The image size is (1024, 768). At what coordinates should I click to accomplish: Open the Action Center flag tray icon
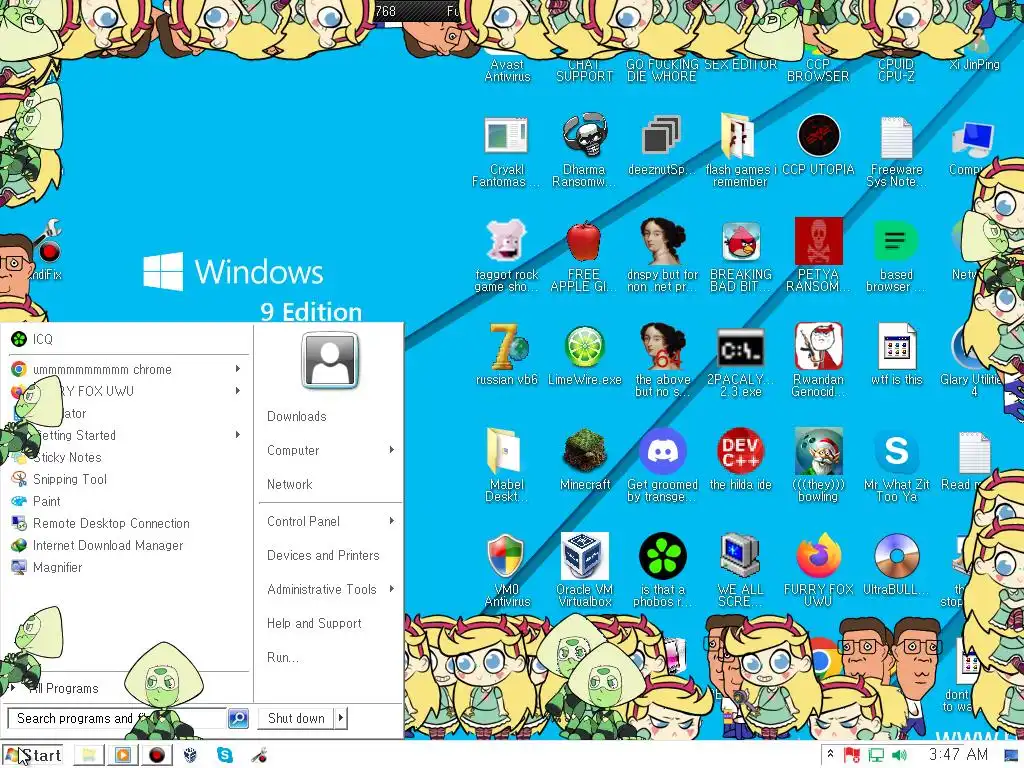[x=851, y=756]
